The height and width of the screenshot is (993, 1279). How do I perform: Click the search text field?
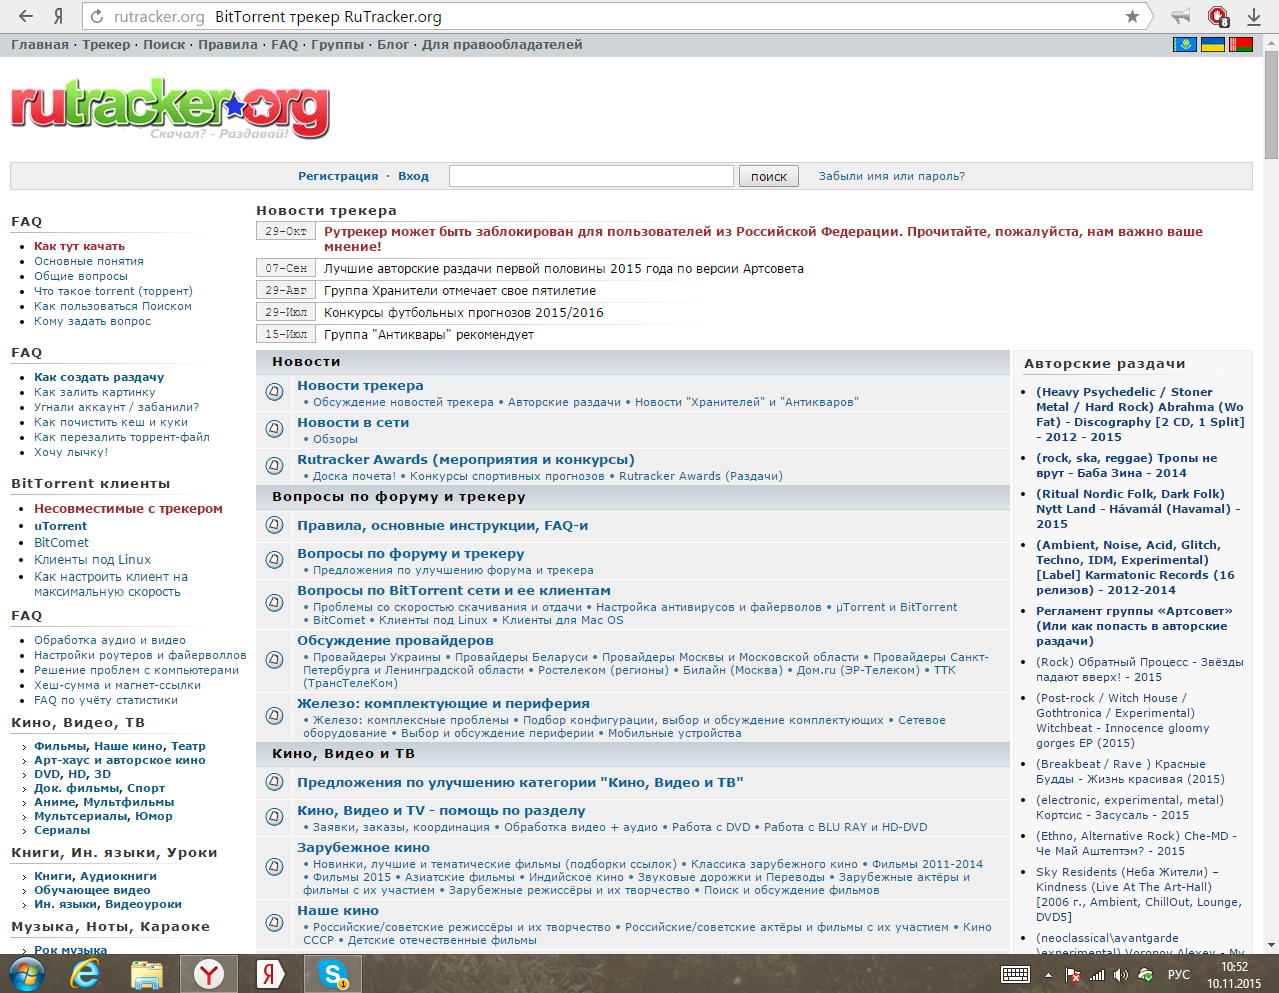tap(591, 176)
